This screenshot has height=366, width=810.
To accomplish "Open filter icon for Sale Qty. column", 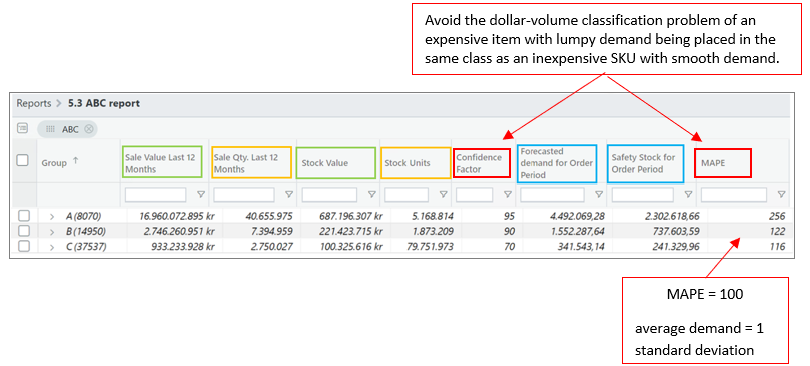I will 289,195.
